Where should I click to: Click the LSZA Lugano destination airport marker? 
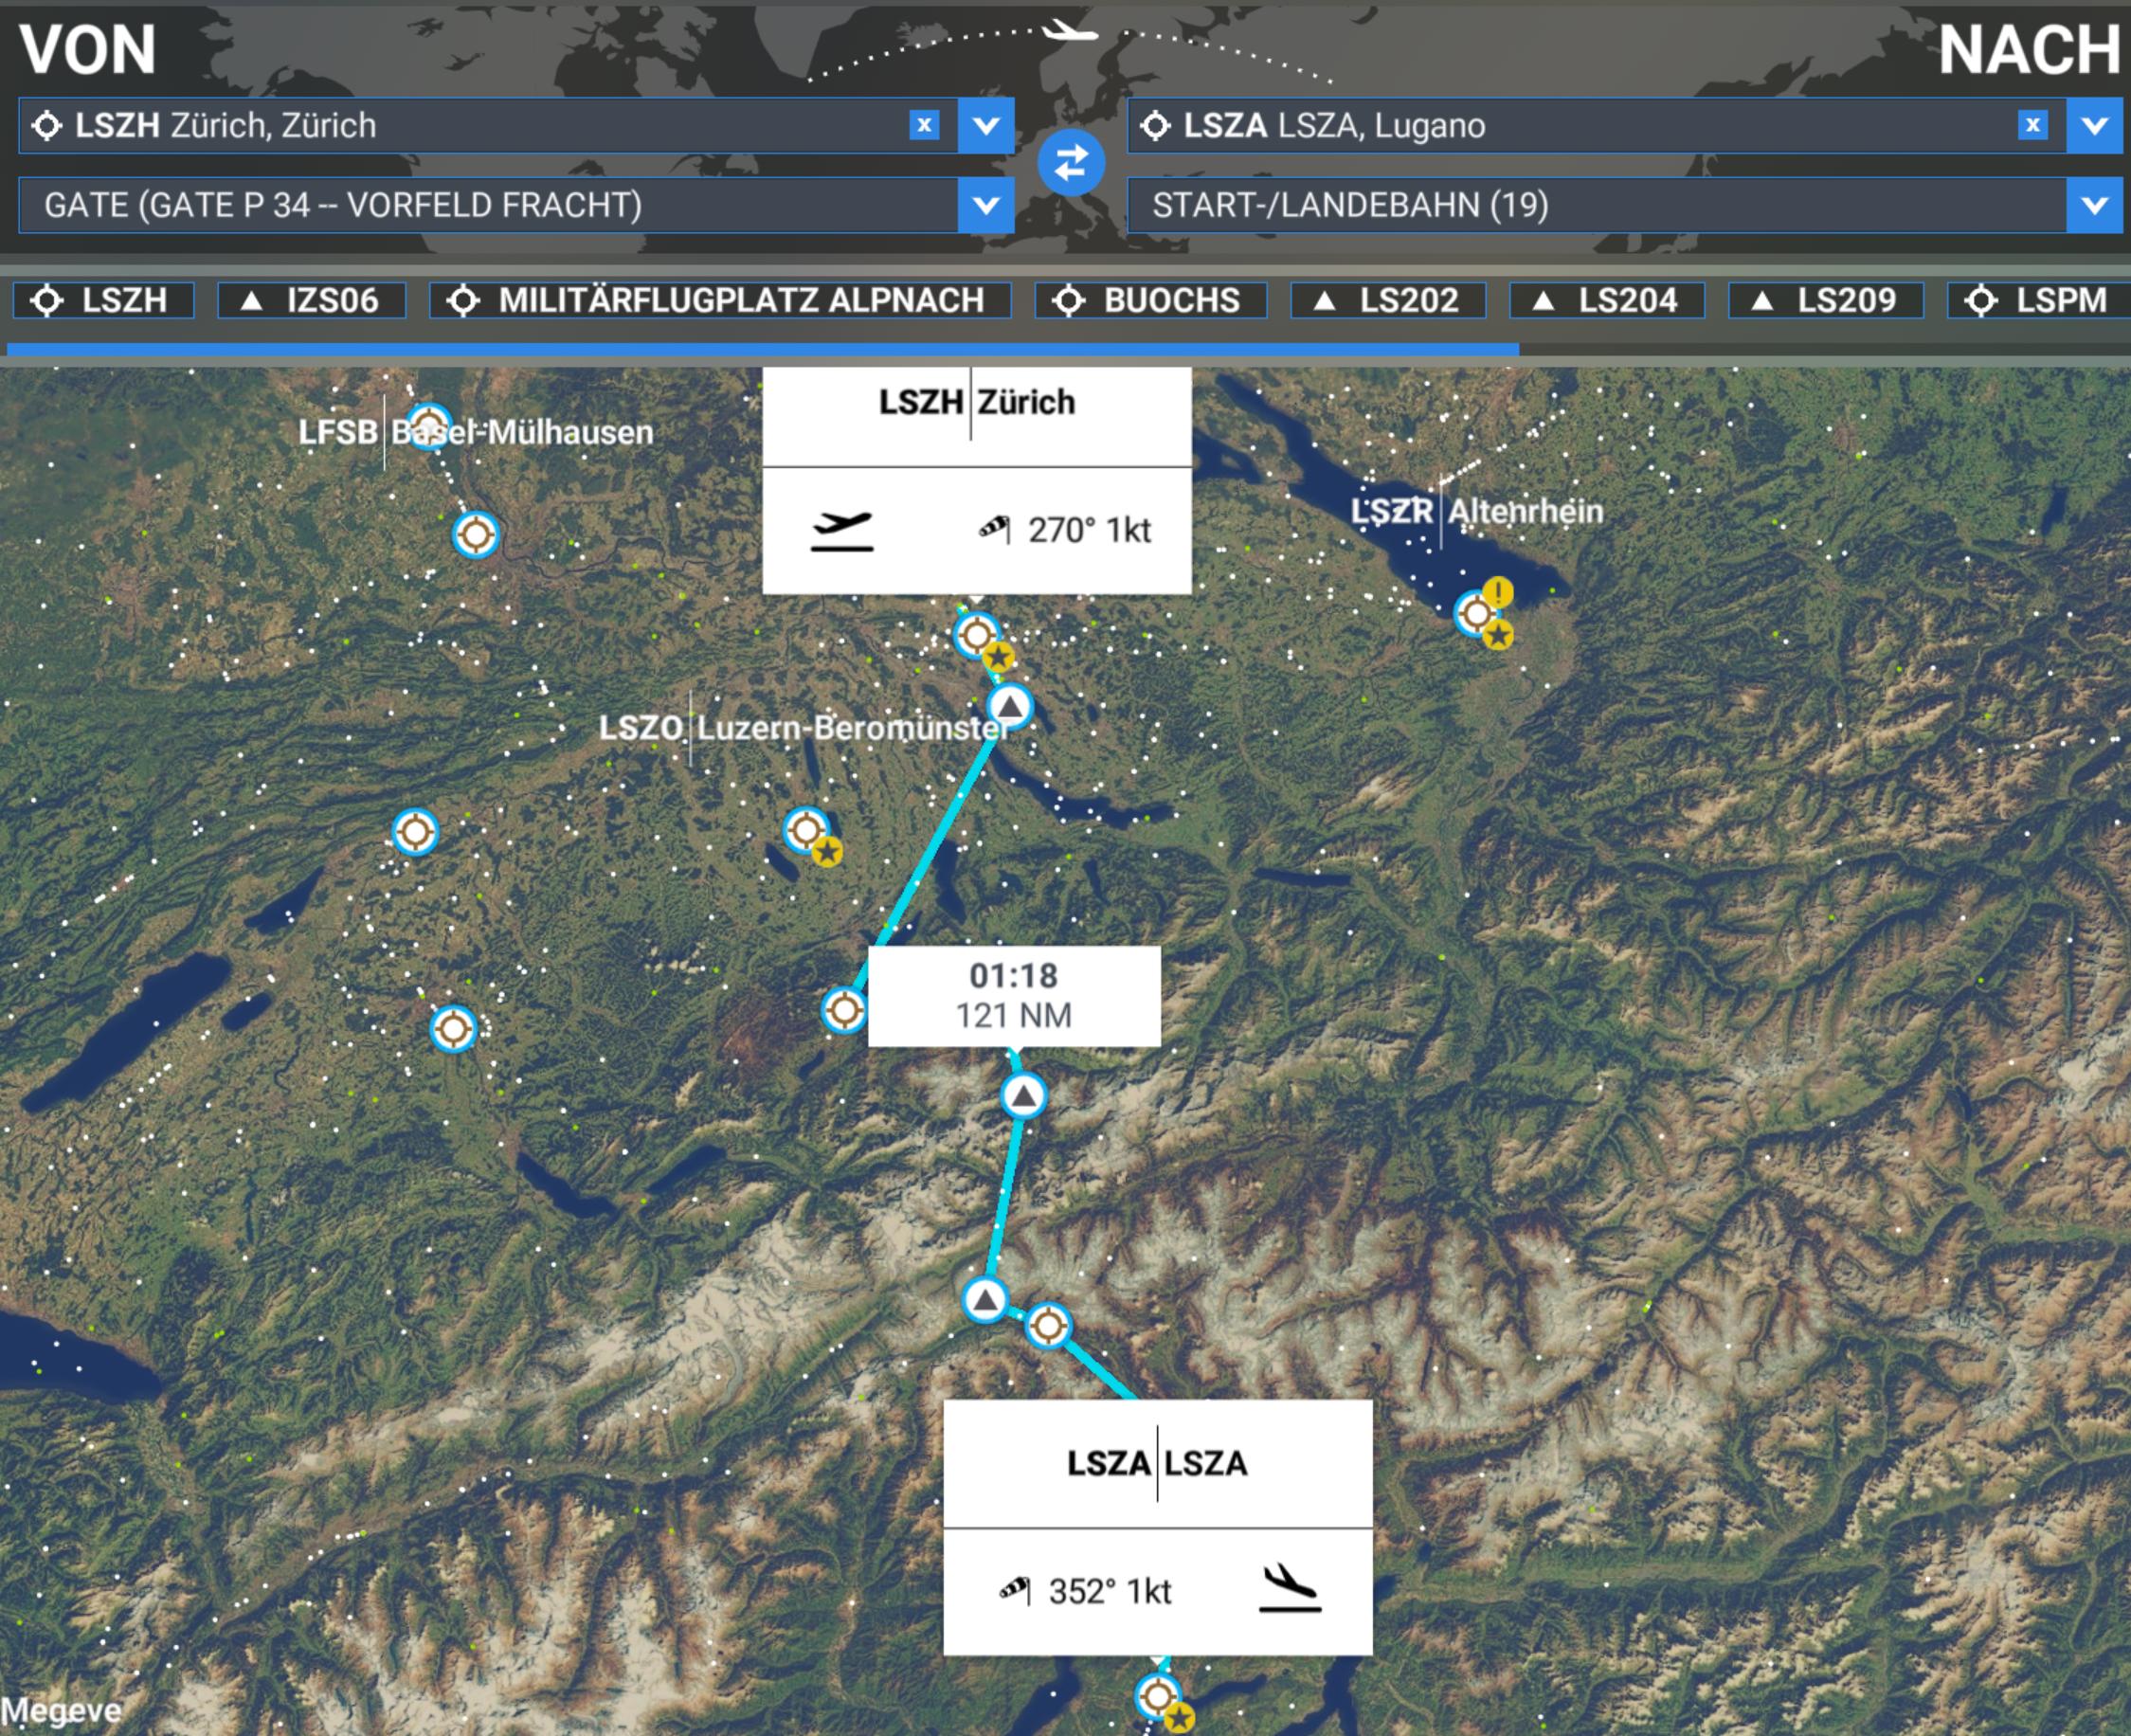[x=1158, y=1696]
